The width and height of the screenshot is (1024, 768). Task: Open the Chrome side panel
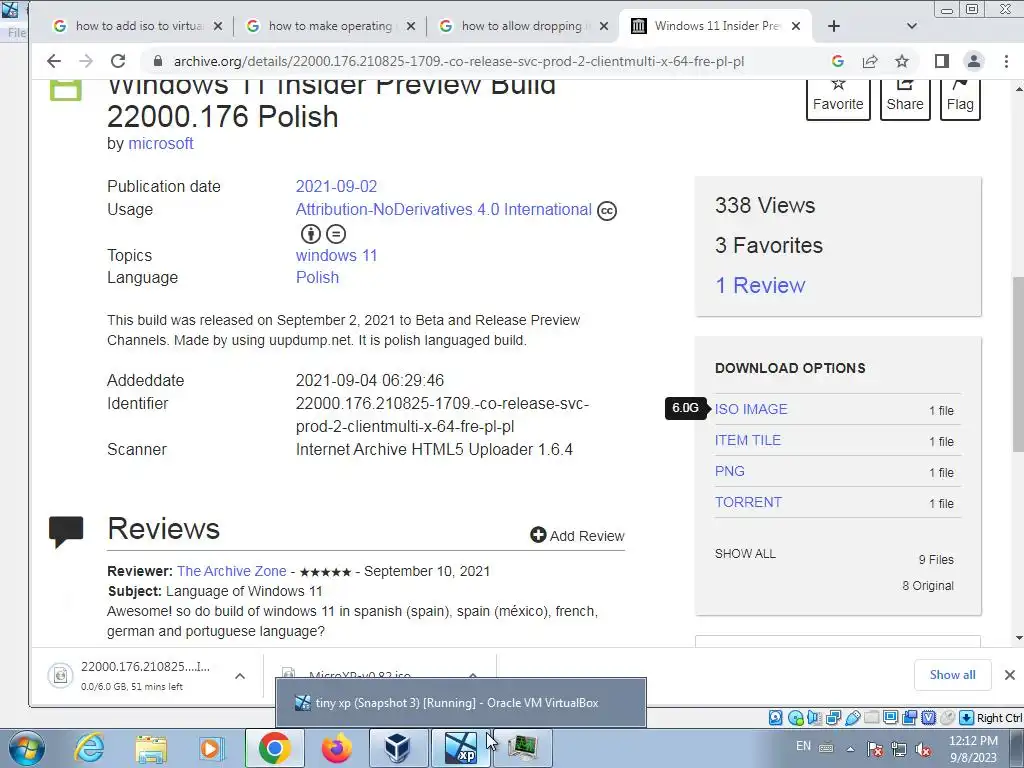click(x=941, y=61)
